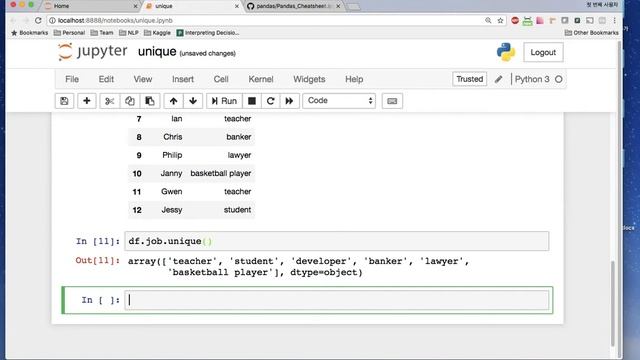Click into the empty input cell

point(337,300)
